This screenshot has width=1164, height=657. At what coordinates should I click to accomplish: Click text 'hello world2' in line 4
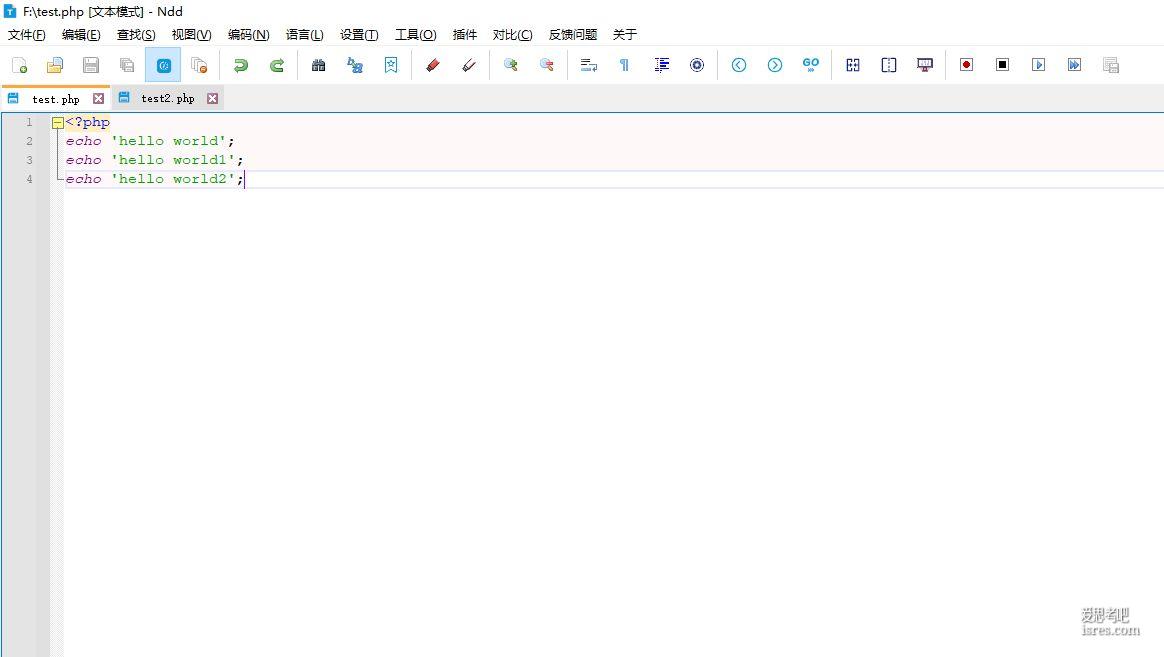click(173, 179)
